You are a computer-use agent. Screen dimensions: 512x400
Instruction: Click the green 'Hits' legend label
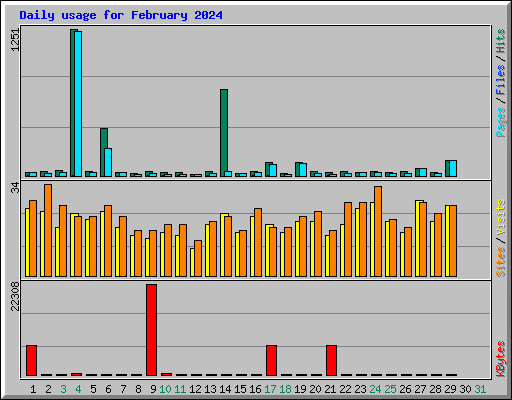[x=501, y=41]
